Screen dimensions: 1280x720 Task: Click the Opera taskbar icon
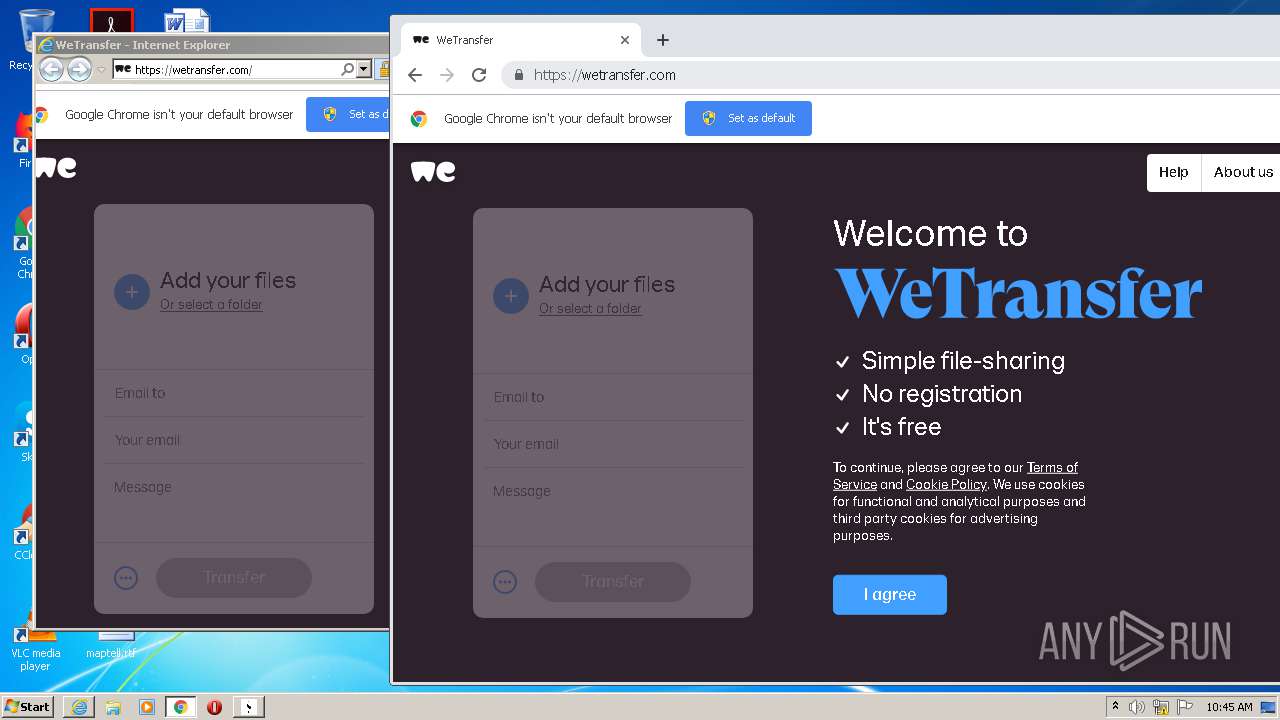click(214, 707)
